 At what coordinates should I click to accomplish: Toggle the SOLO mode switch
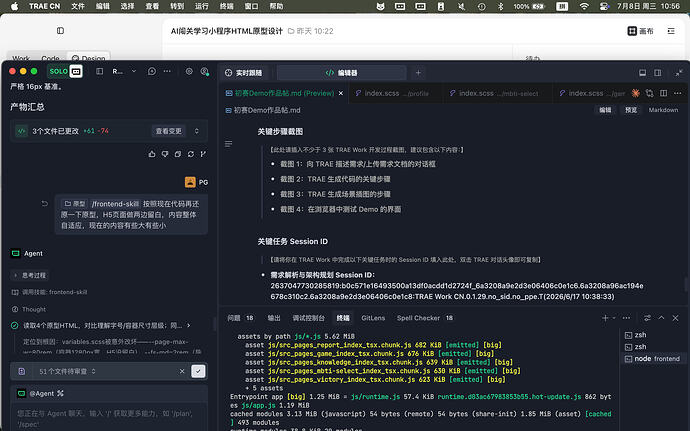[x=65, y=71]
